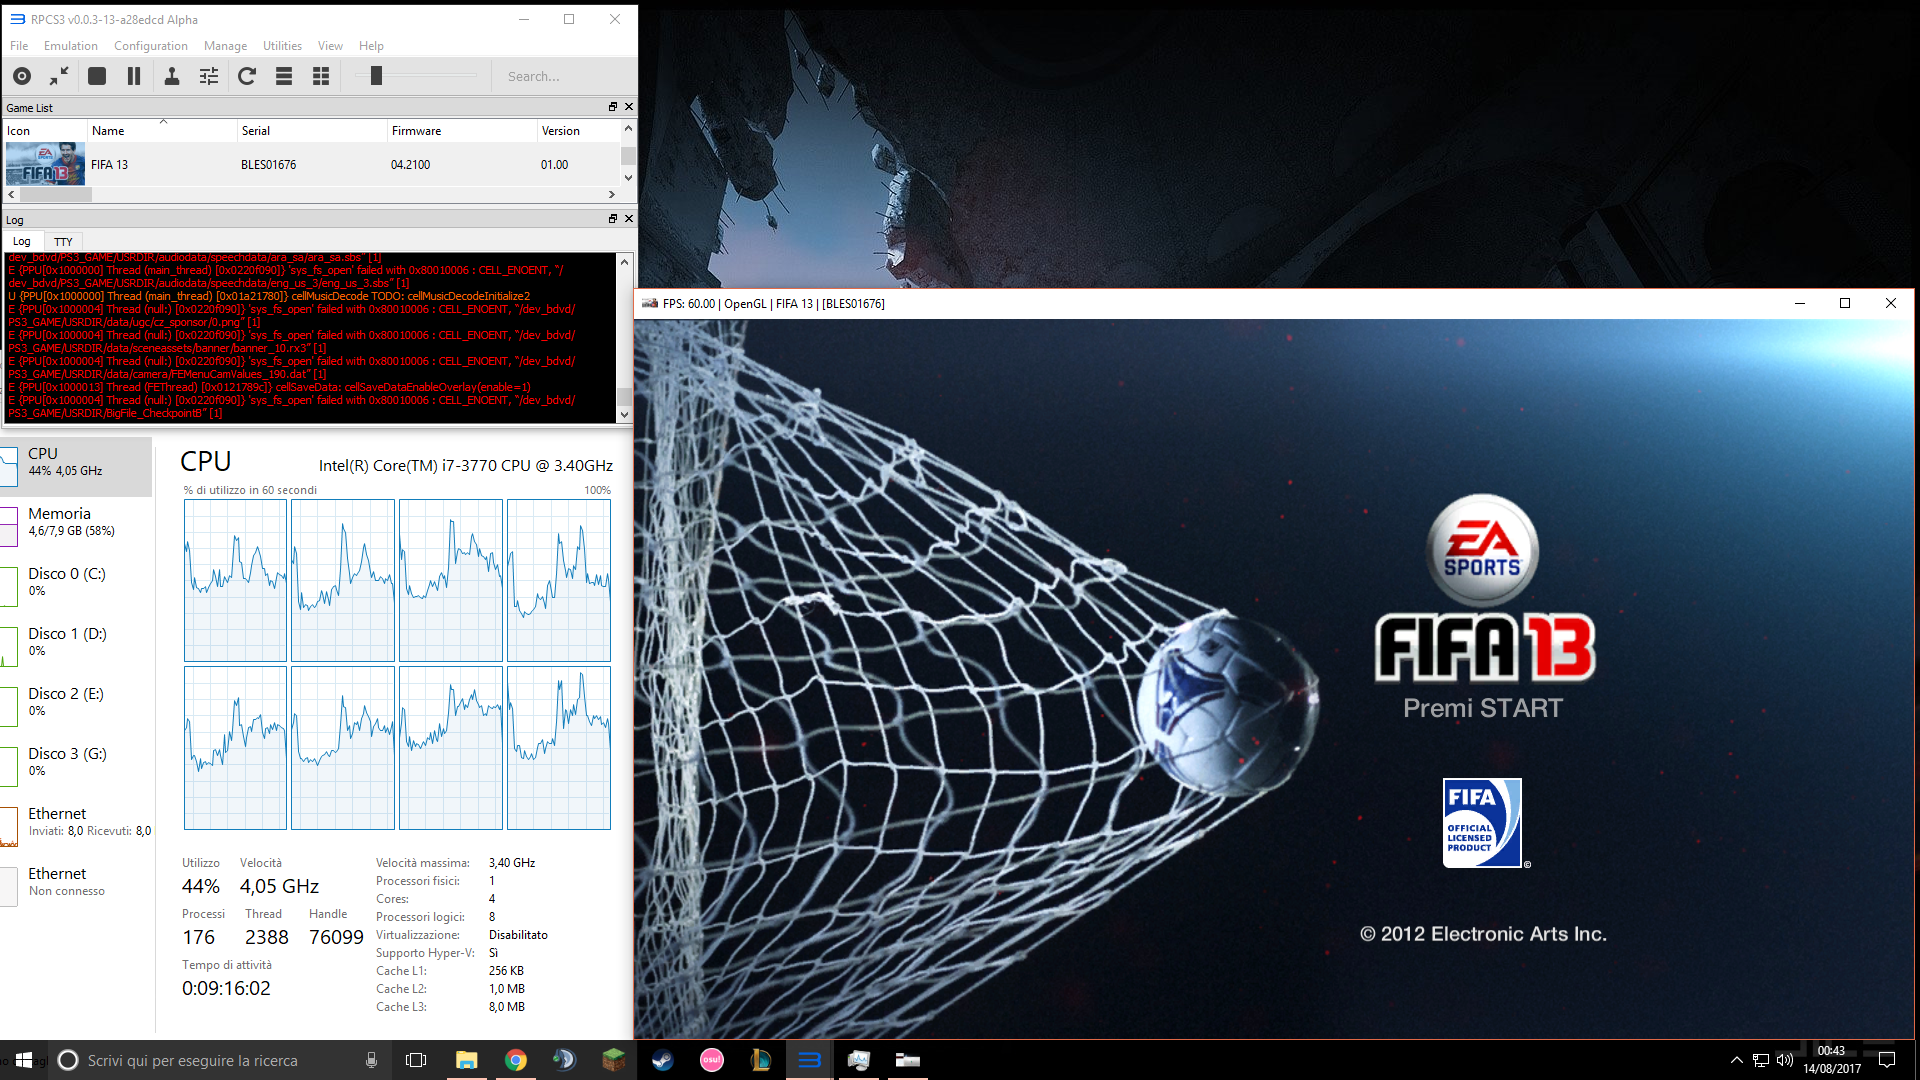Sort game list by Name column
Viewport: 1920px width, 1080px height.
coord(108,131)
